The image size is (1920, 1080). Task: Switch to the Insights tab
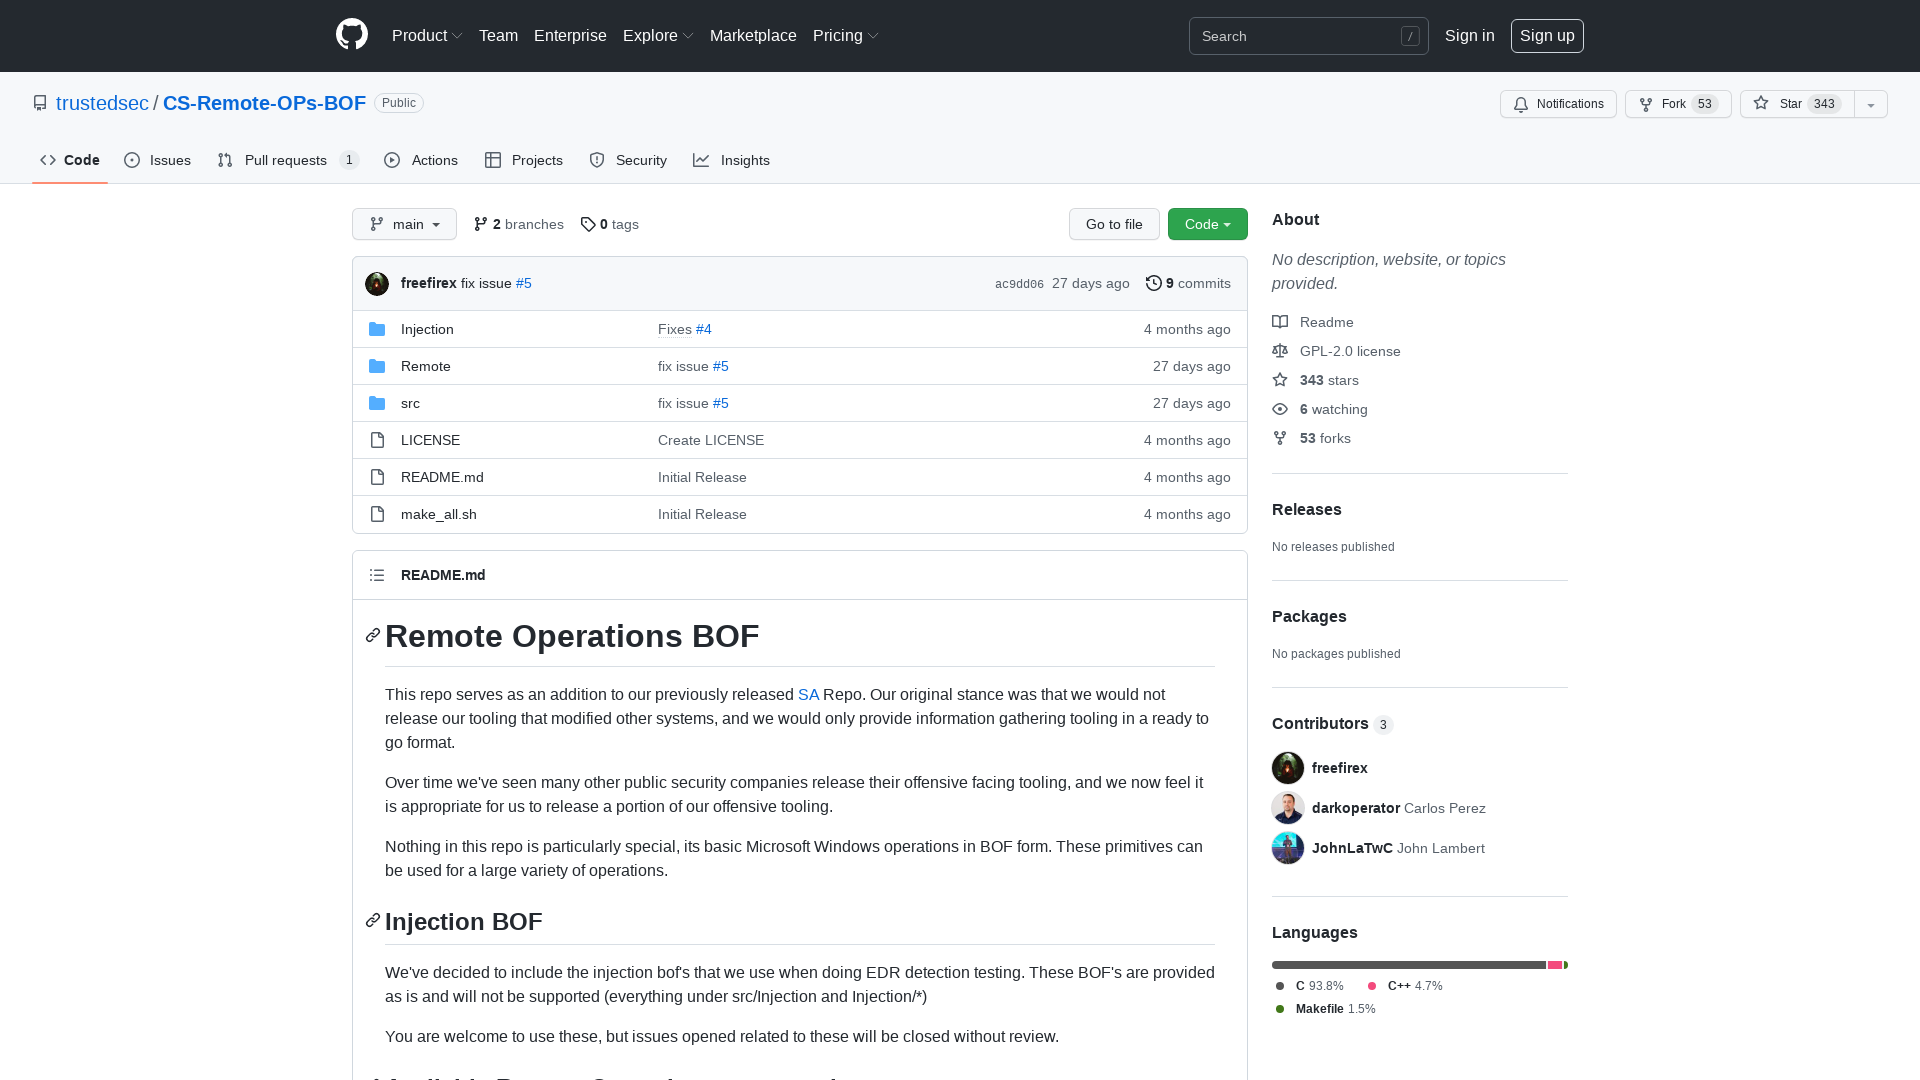pyautogui.click(x=732, y=160)
